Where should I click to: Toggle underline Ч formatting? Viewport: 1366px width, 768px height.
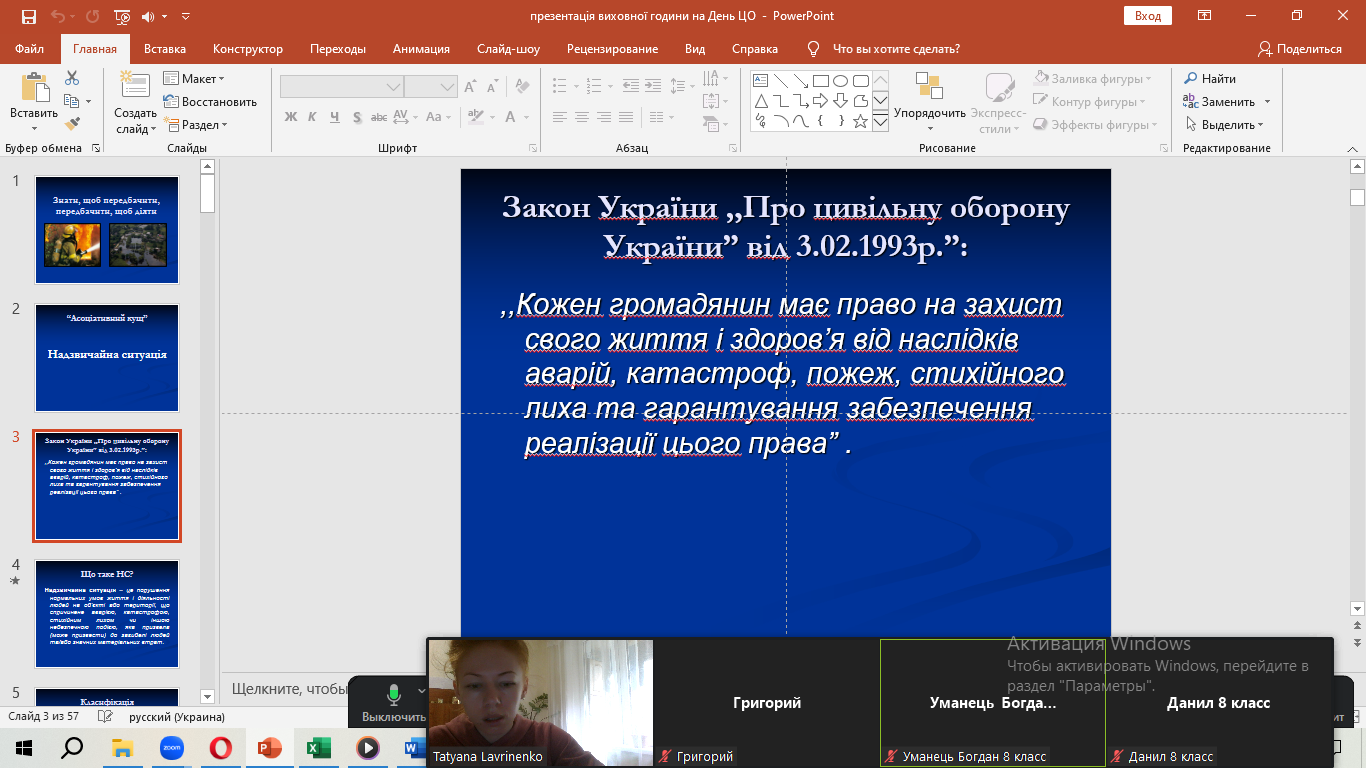point(333,117)
